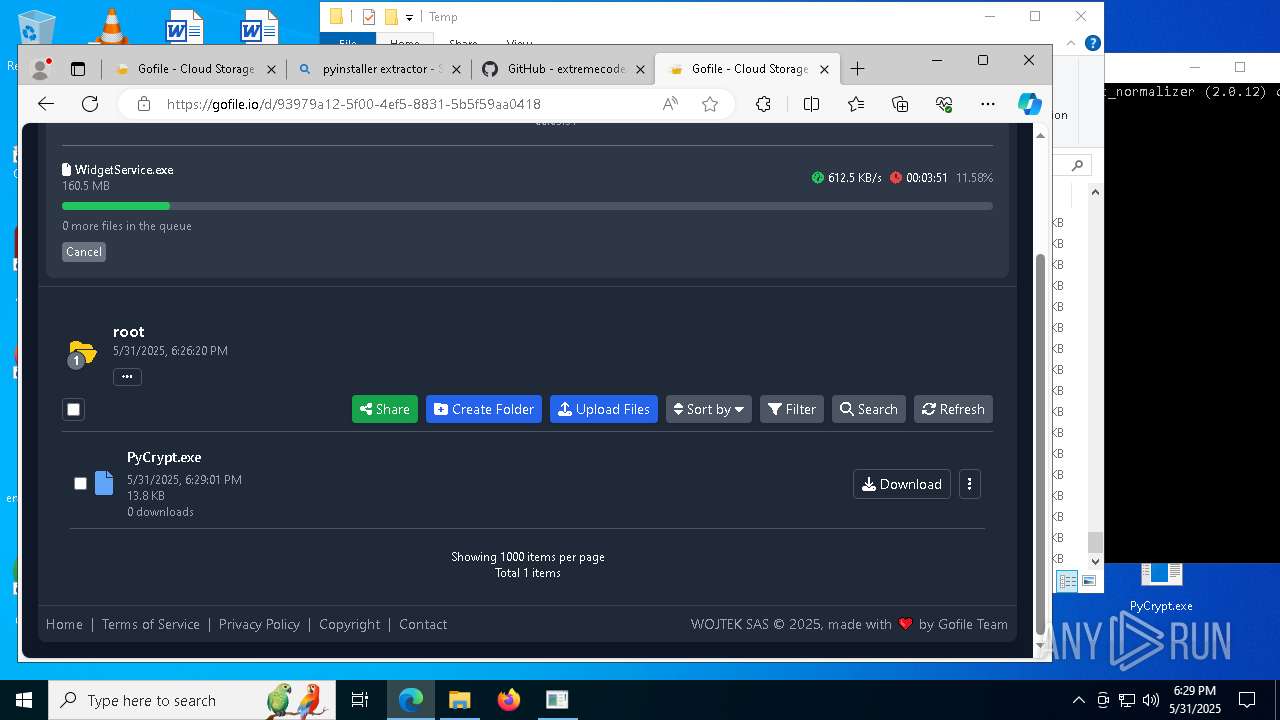Open Edge profile avatar icon
Screen dimensions: 1280x720
pos(41,69)
